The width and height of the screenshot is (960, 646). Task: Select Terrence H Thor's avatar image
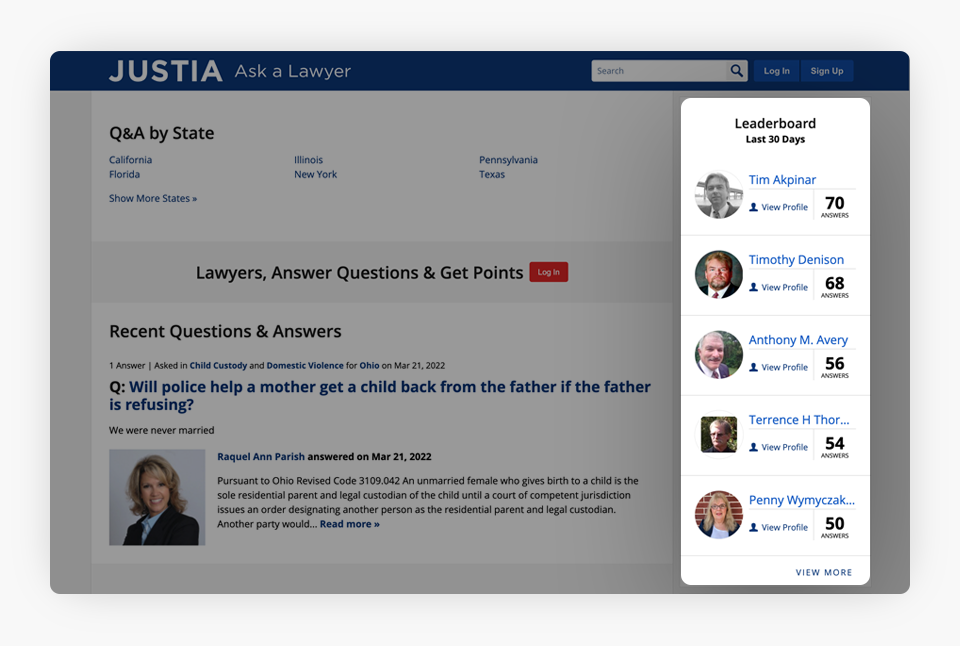click(x=719, y=435)
